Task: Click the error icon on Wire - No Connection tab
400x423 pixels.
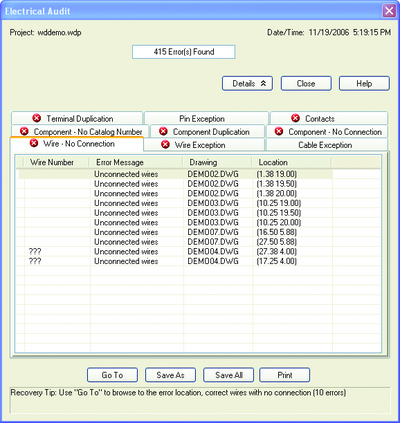Action: 34,143
